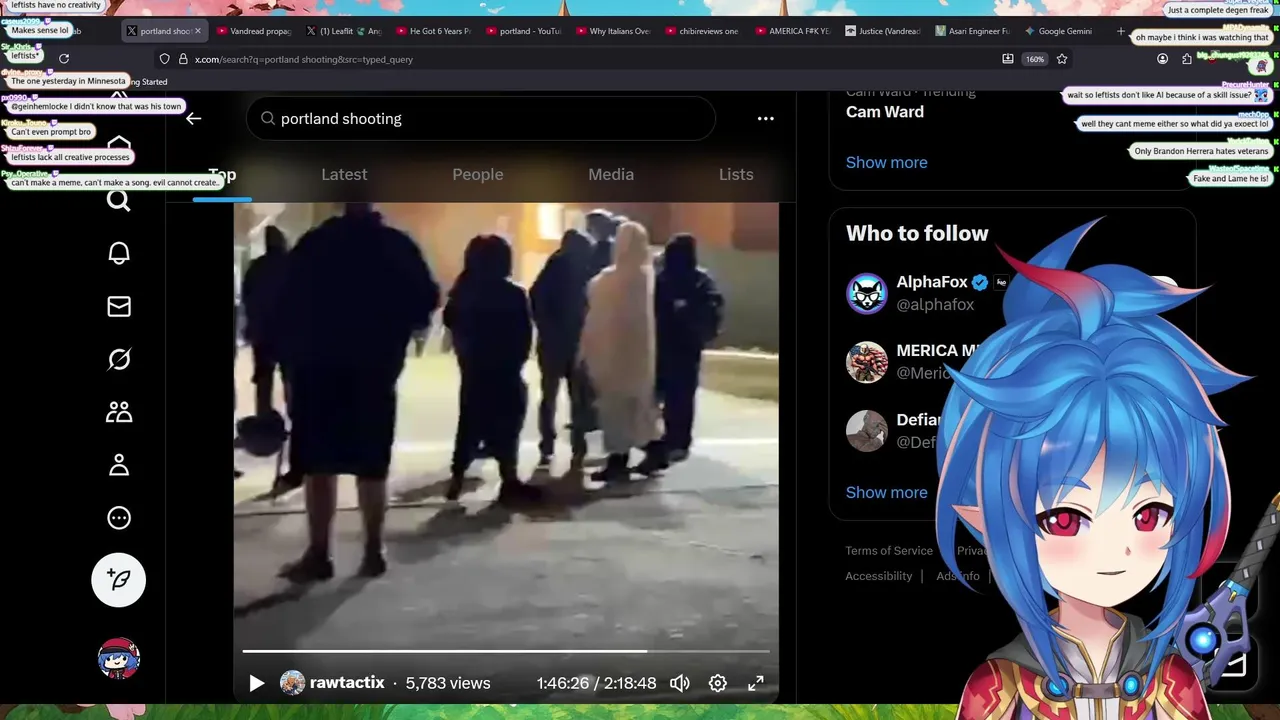Play the video

click(256, 683)
